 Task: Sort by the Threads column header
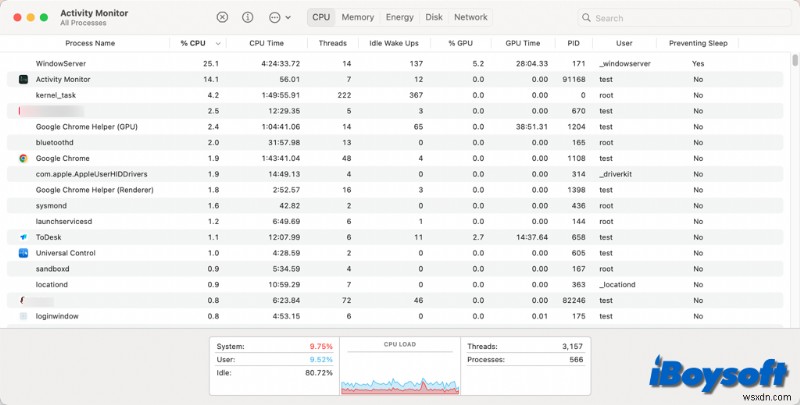point(333,43)
